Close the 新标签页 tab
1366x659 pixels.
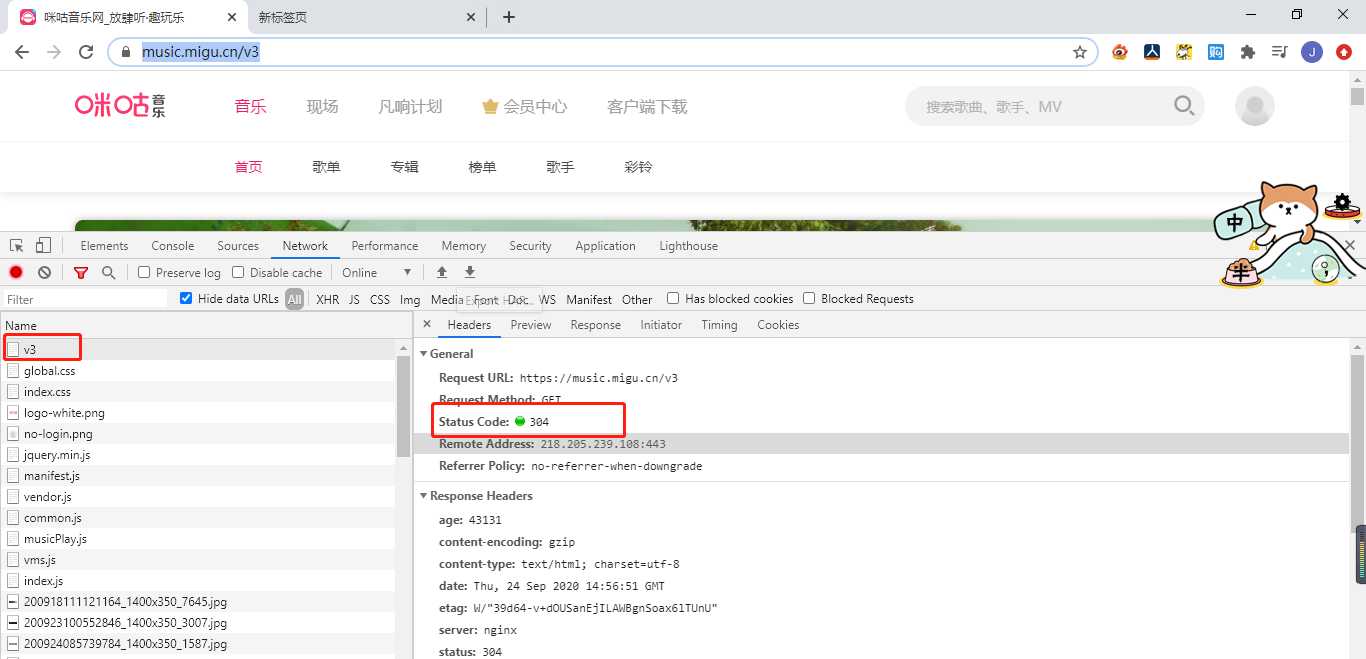pos(471,17)
